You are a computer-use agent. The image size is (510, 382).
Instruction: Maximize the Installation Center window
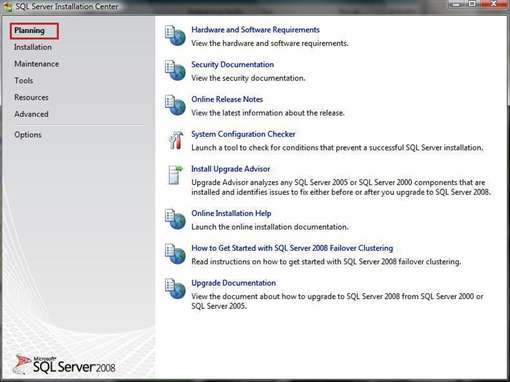click(x=472, y=4)
